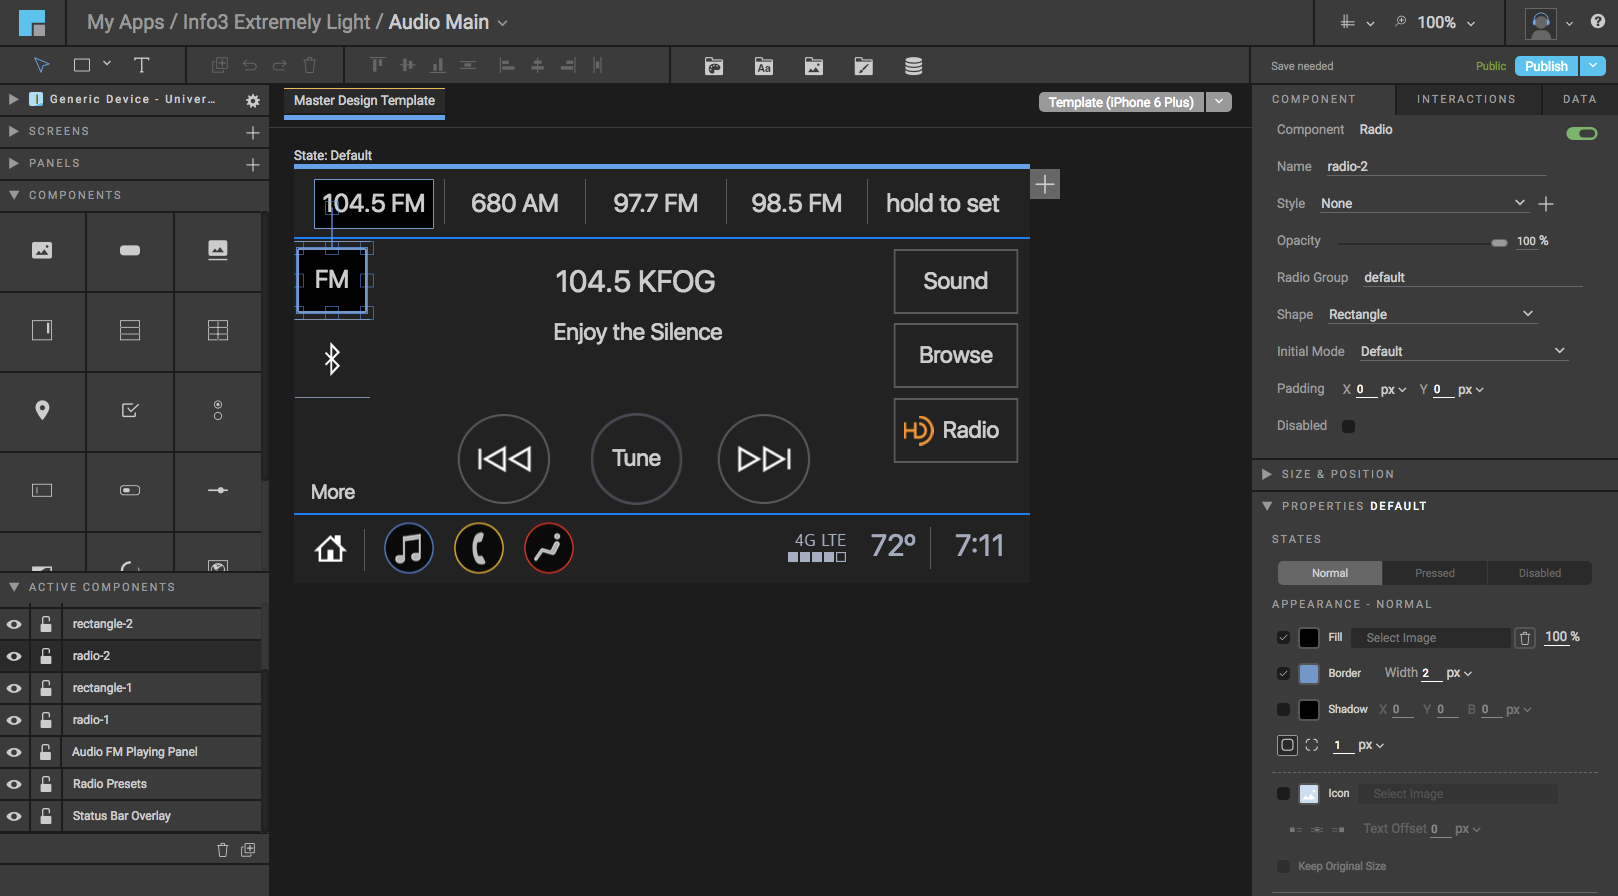Select the pointer selection tool

pos(41,65)
